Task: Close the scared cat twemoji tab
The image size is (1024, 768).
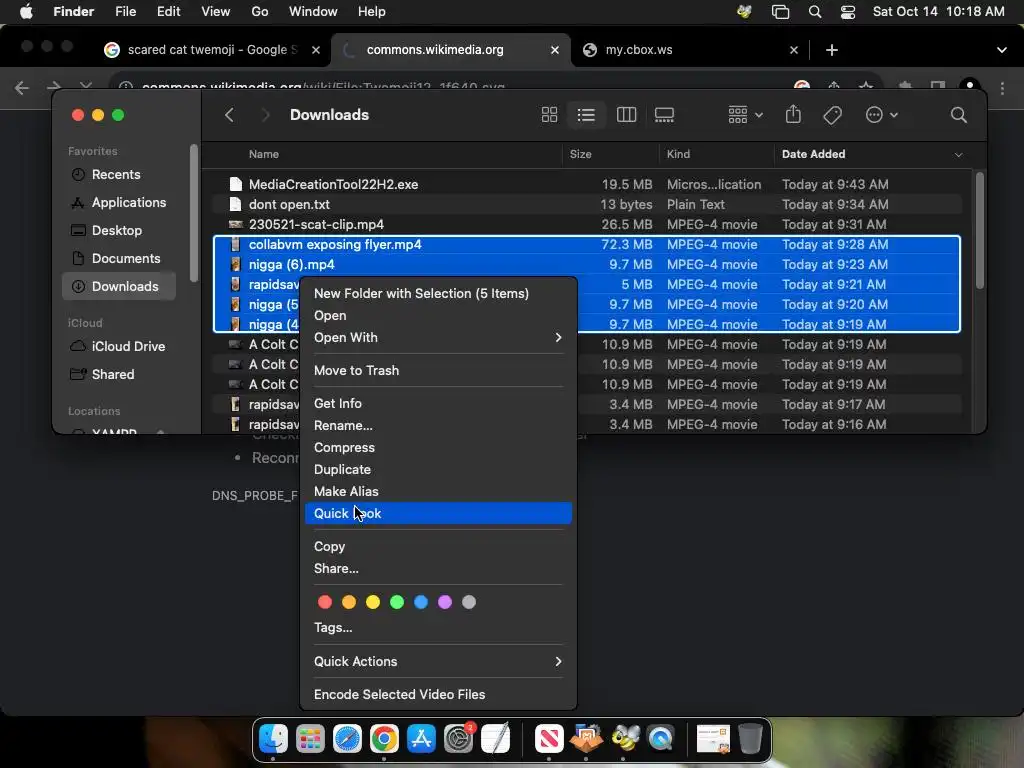Action: (x=315, y=50)
